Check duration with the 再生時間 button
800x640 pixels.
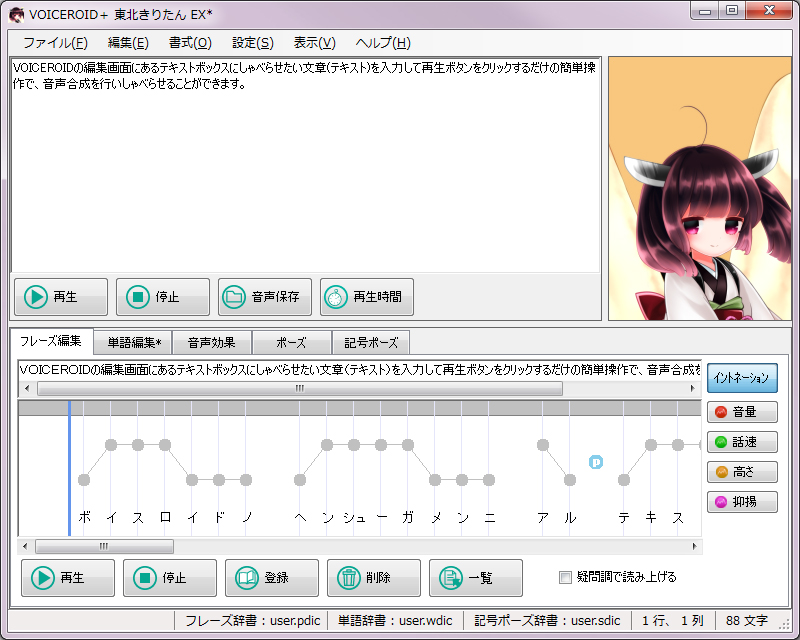tap(367, 297)
